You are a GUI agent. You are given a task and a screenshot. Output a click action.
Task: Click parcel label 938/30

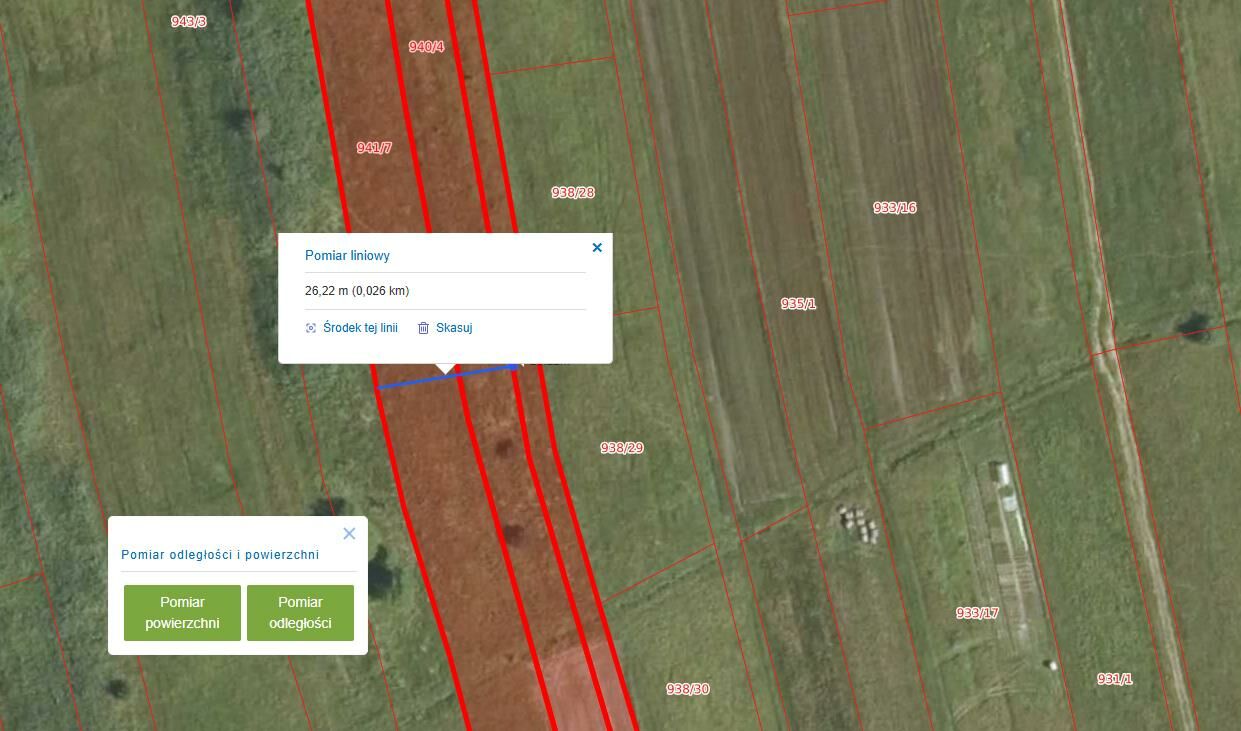[687, 689]
